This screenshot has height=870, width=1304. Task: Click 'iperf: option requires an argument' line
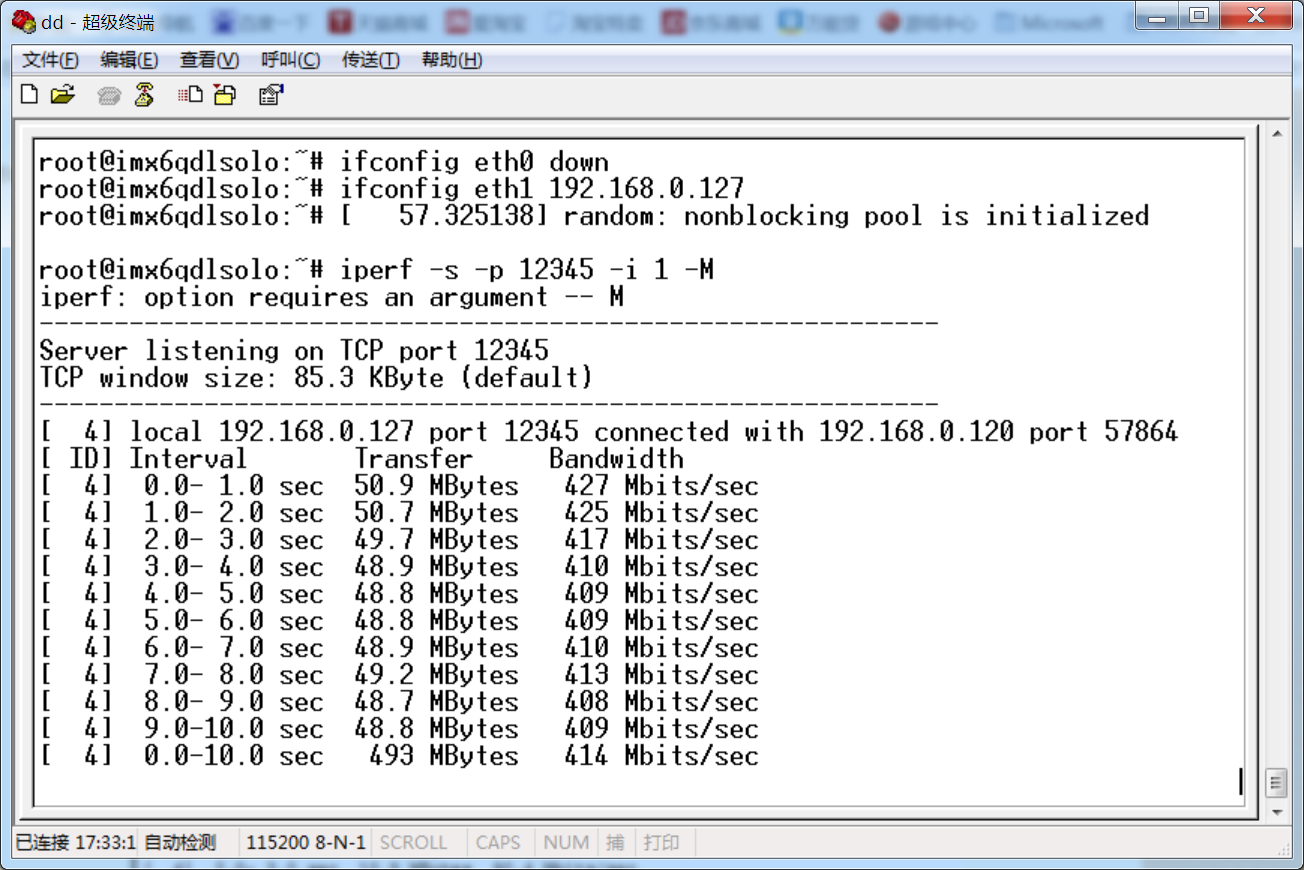point(331,297)
